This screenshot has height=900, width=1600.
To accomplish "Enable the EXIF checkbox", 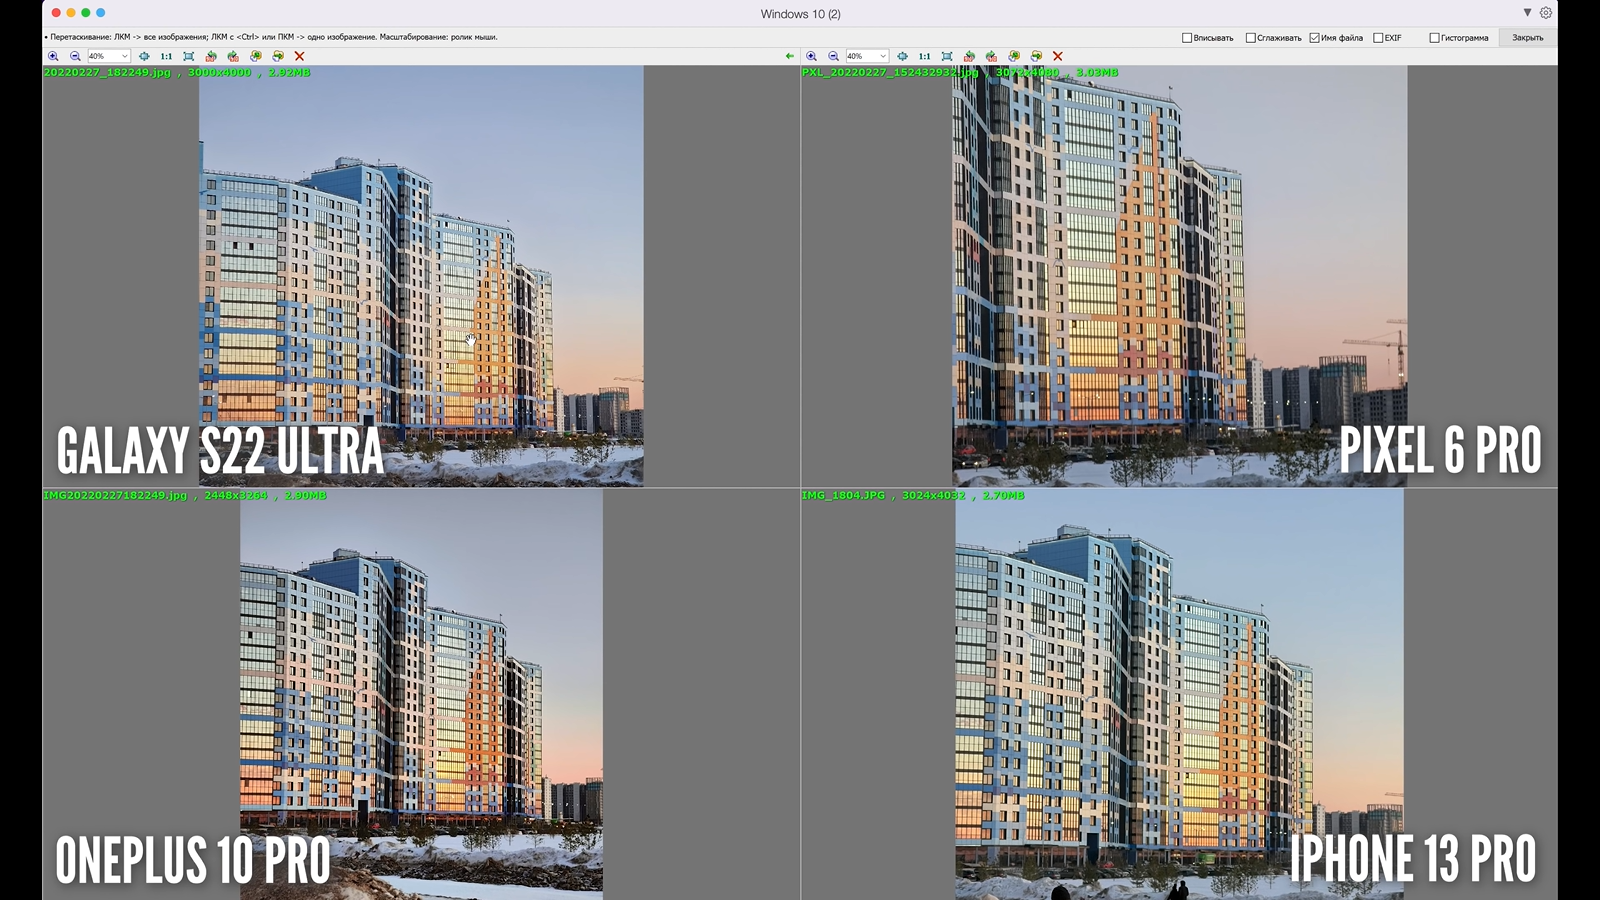I will tap(1378, 38).
